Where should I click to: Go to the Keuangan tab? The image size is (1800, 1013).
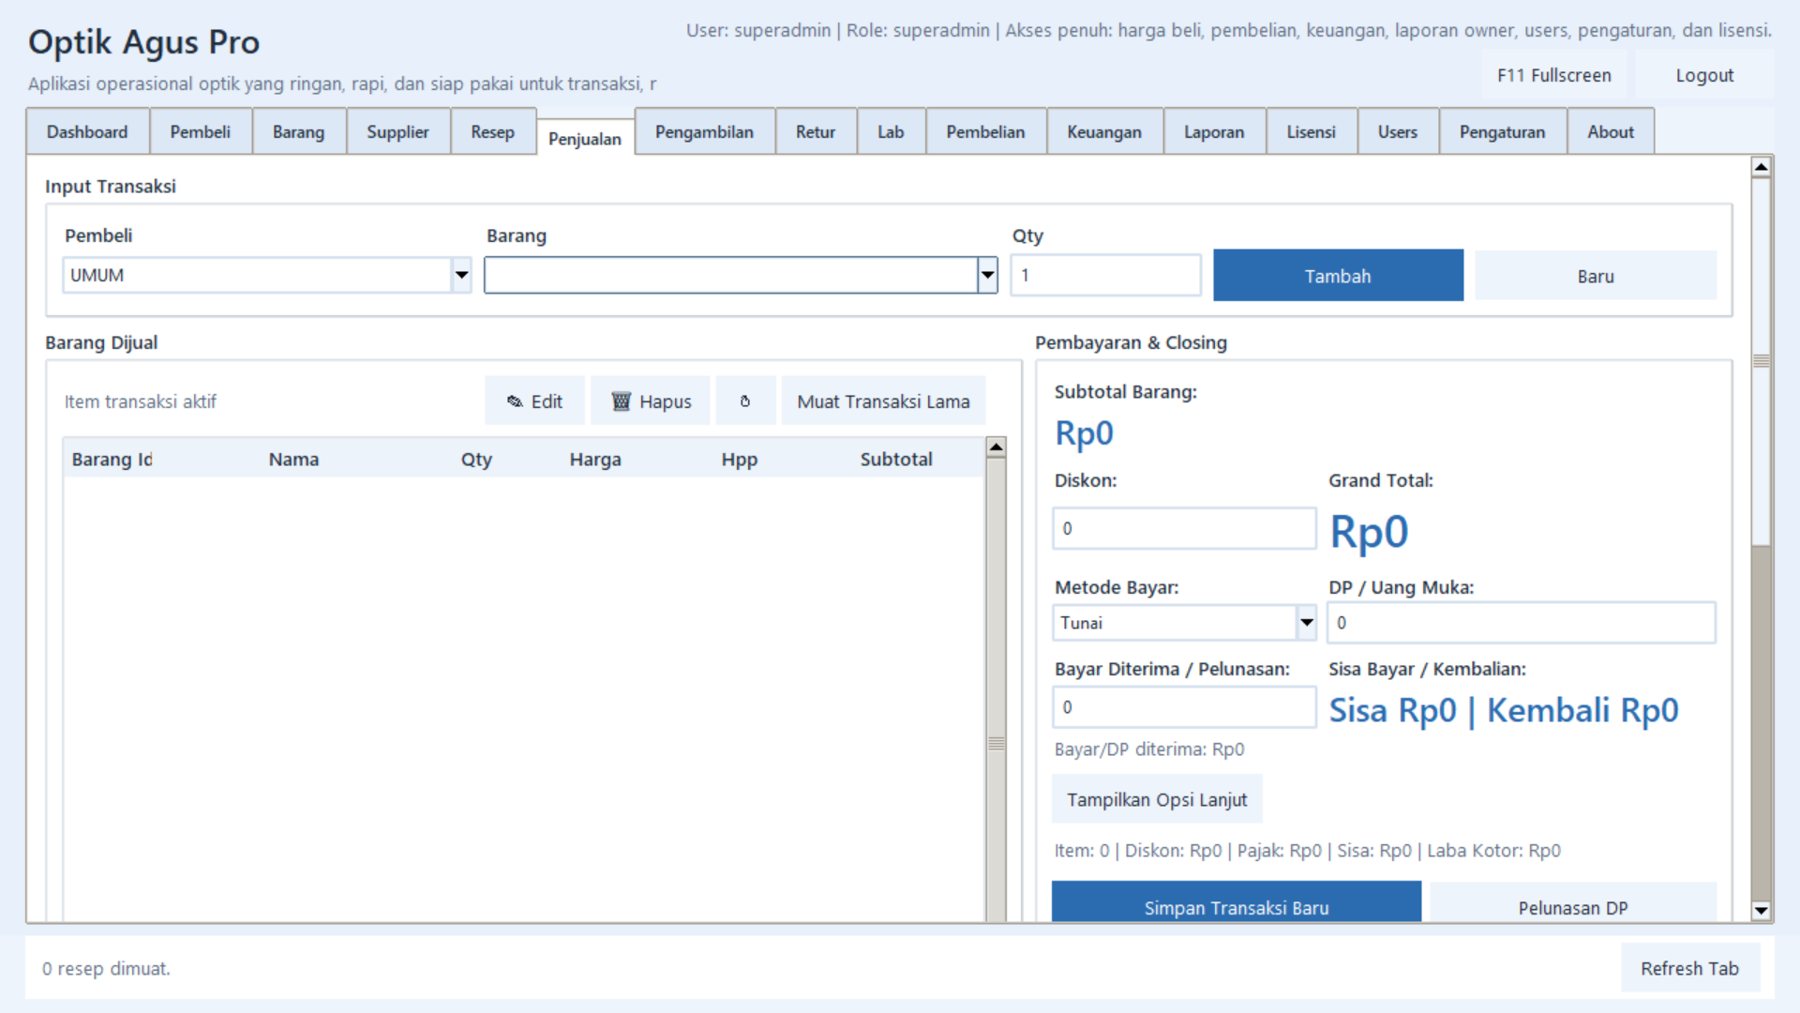point(1104,132)
